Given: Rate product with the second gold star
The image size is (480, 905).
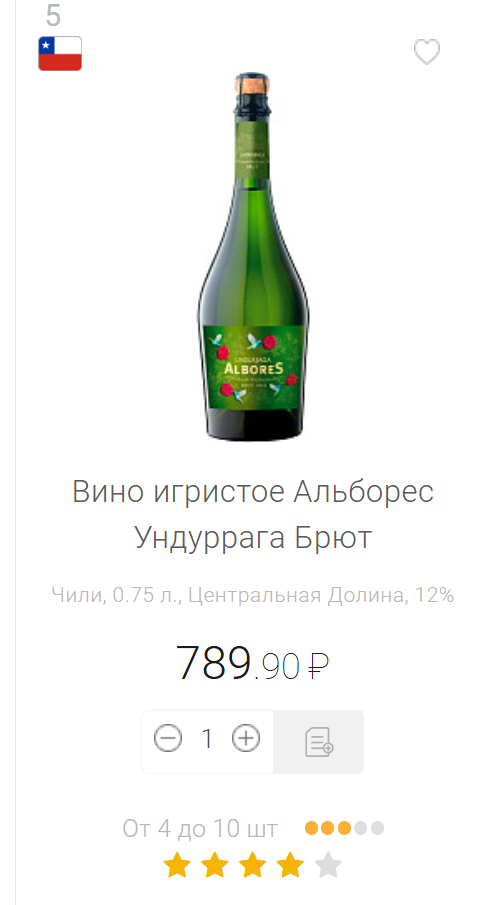Looking at the screenshot, I should 215,866.
